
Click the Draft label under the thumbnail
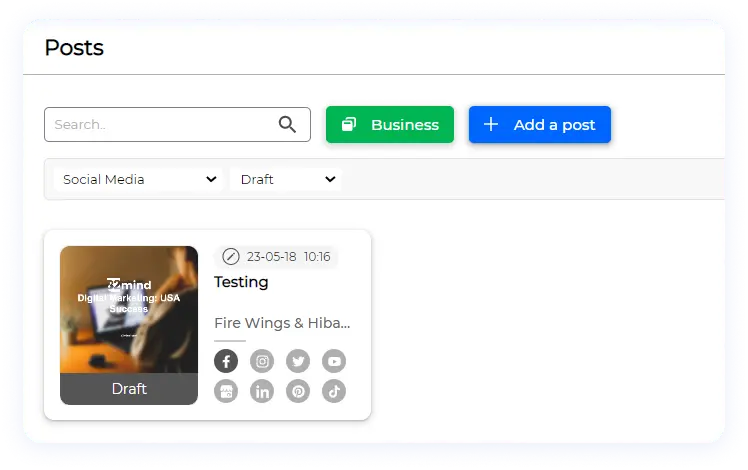coord(129,389)
